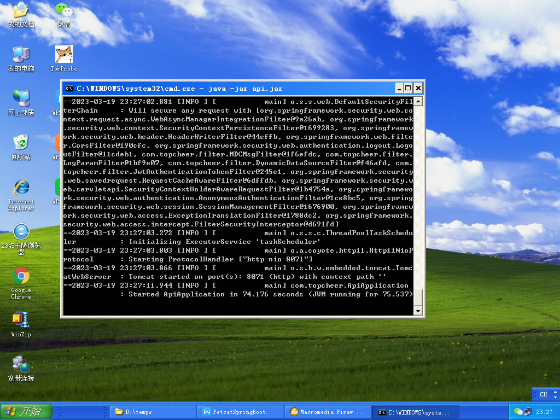Click the cmd.exe taskbar button
The height and width of the screenshot is (420, 560).
tap(416, 412)
